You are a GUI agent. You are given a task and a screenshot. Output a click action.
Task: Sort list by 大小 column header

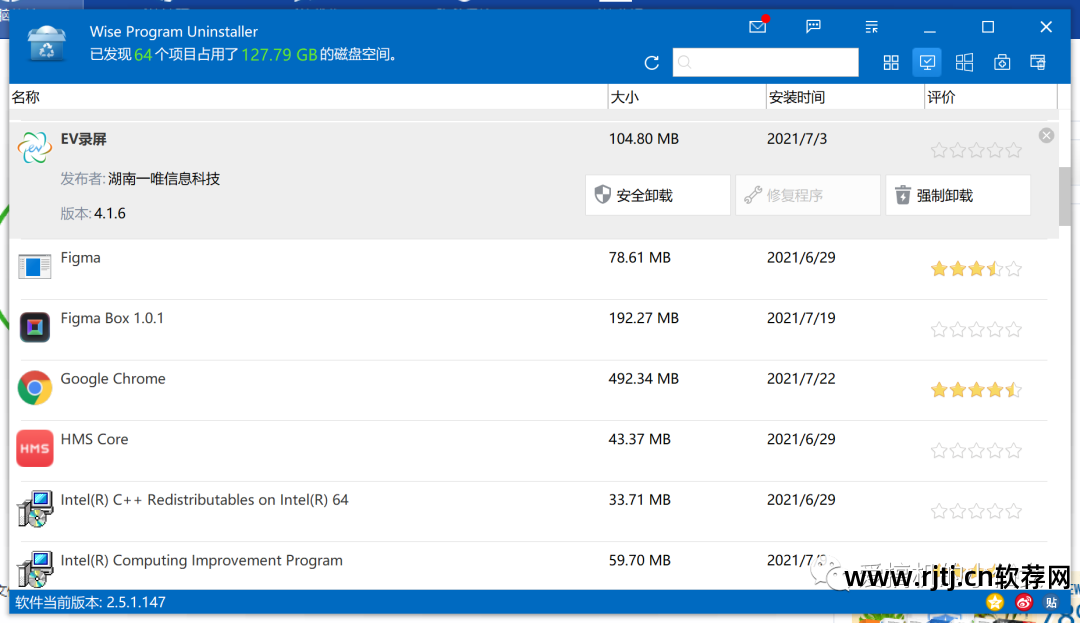click(685, 97)
